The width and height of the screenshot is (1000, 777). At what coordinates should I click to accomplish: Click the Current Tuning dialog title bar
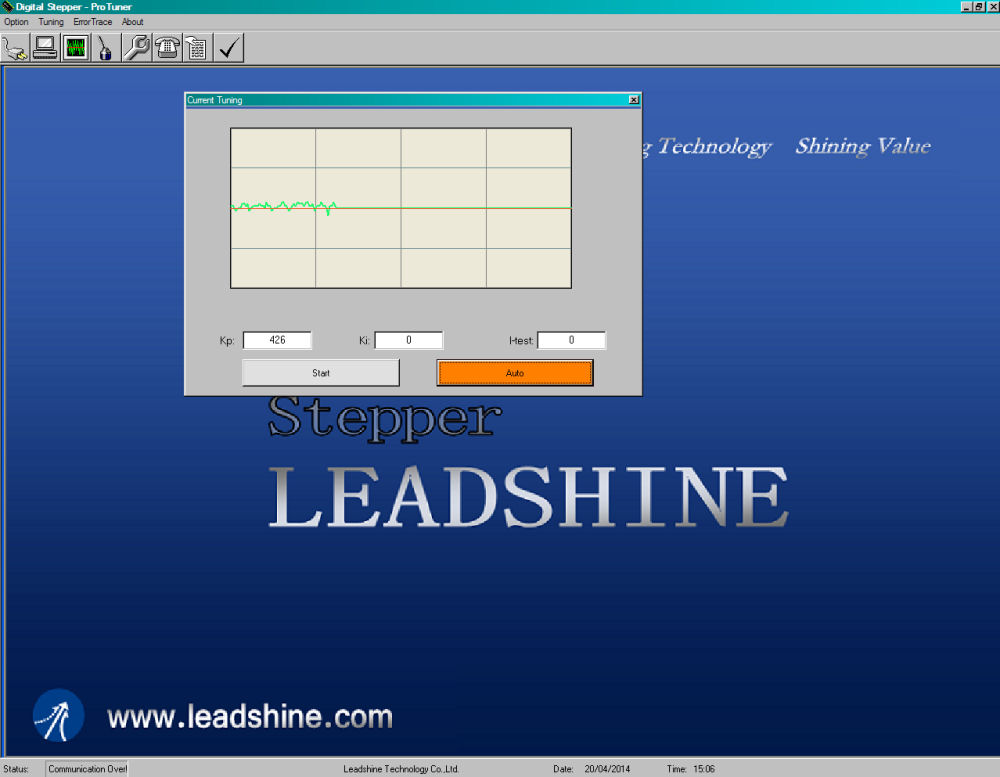click(x=400, y=100)
